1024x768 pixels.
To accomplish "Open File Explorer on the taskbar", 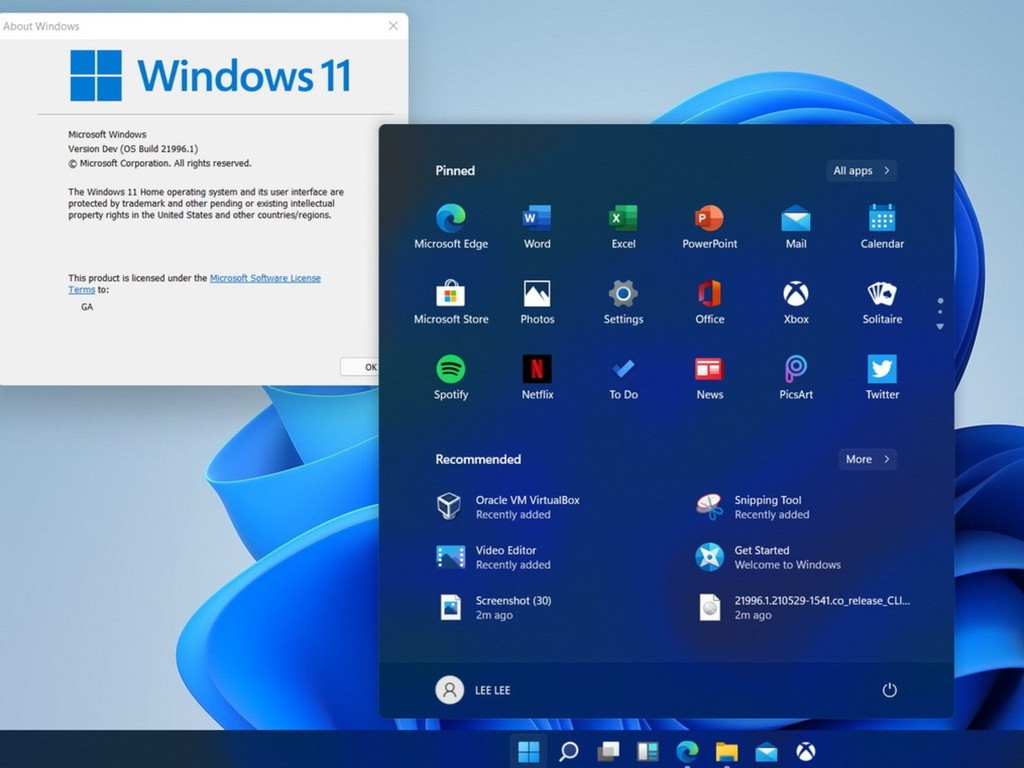I will click(726, 752).
